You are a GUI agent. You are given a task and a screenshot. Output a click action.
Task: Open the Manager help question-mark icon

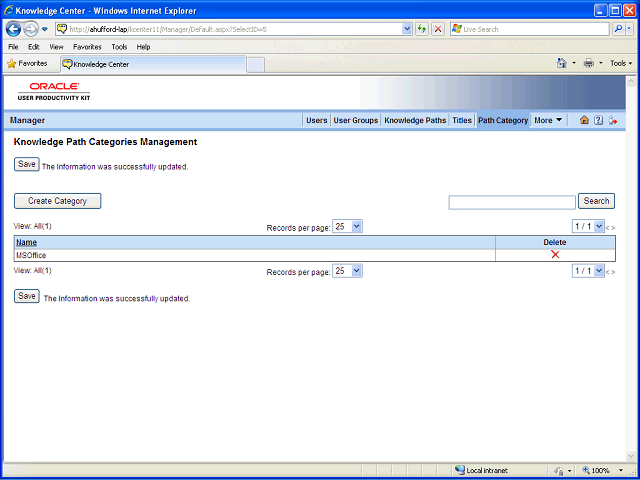click(x=598, y=120)
